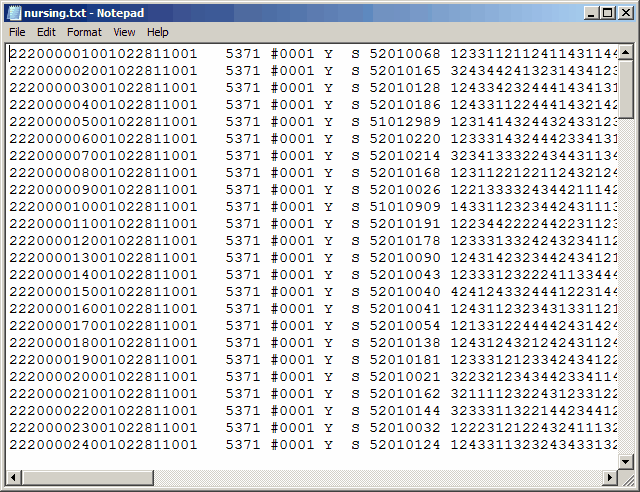Click the Notepad icon in the title bar
This screenshot has width=640, height=492.
[14, 13]
